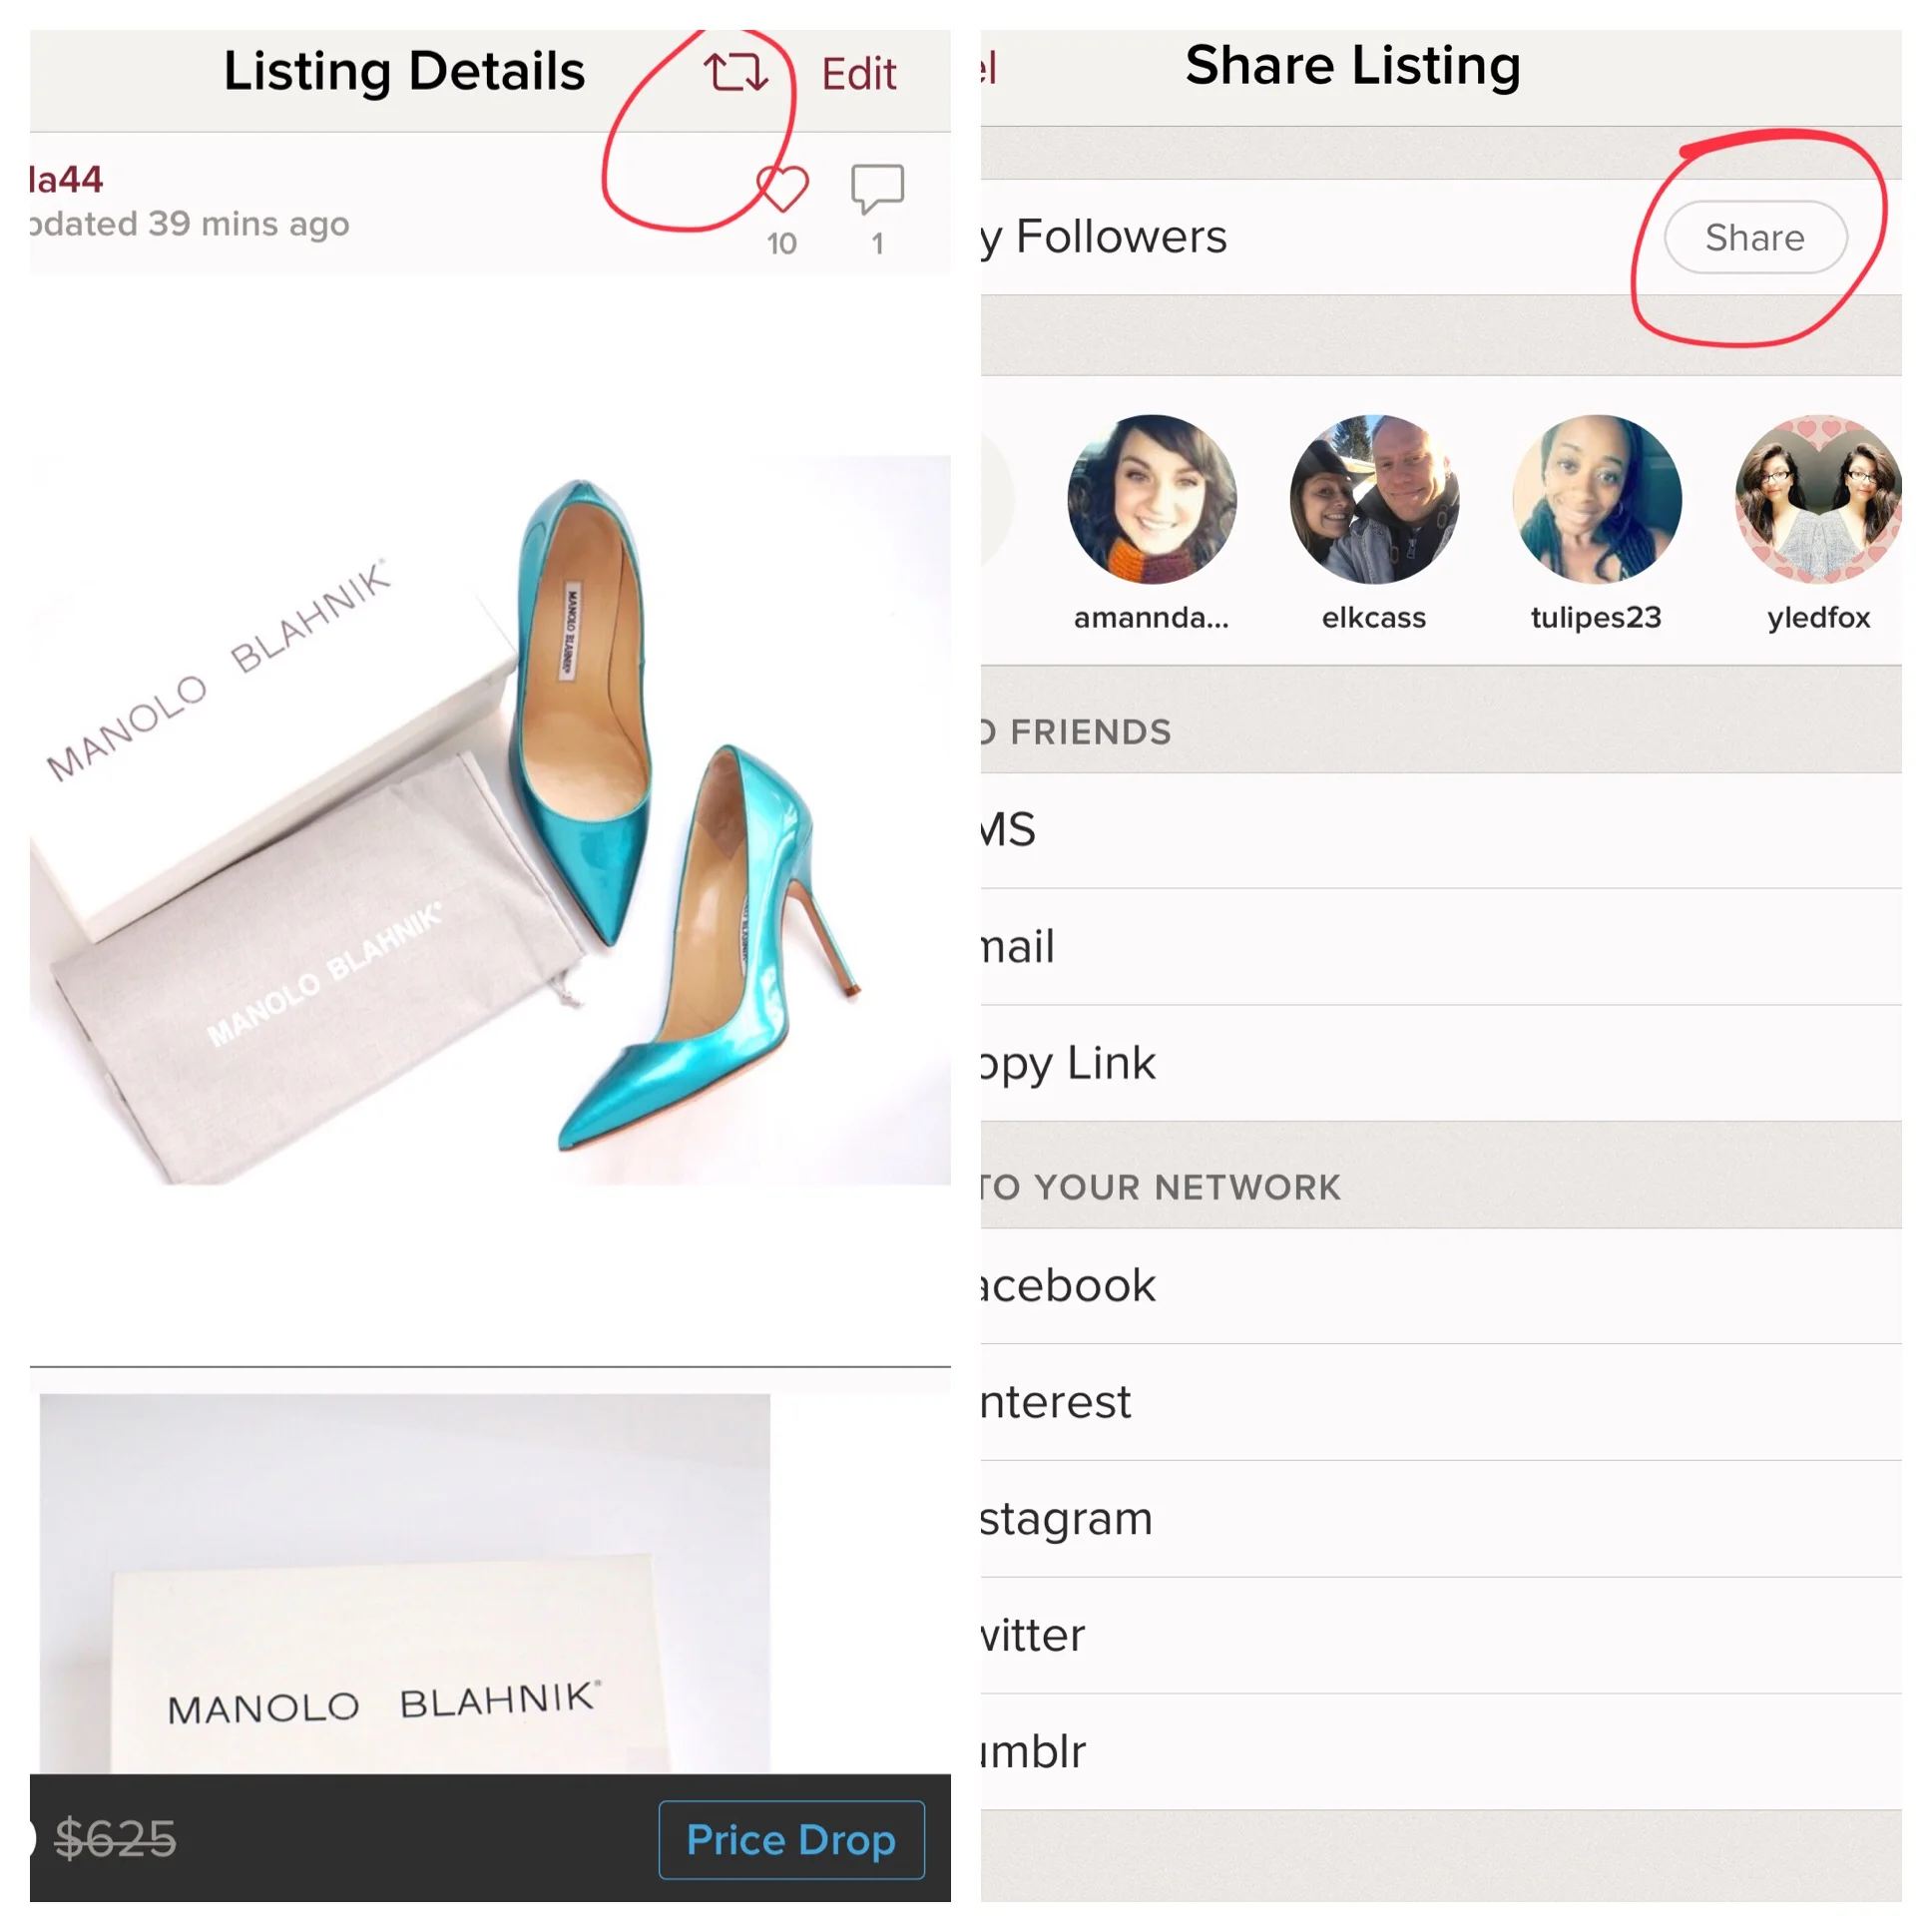This screenshot has width=1932, height=1932.
Task: Share listing to Facebook
Action: click(x=1441, y=1286)
